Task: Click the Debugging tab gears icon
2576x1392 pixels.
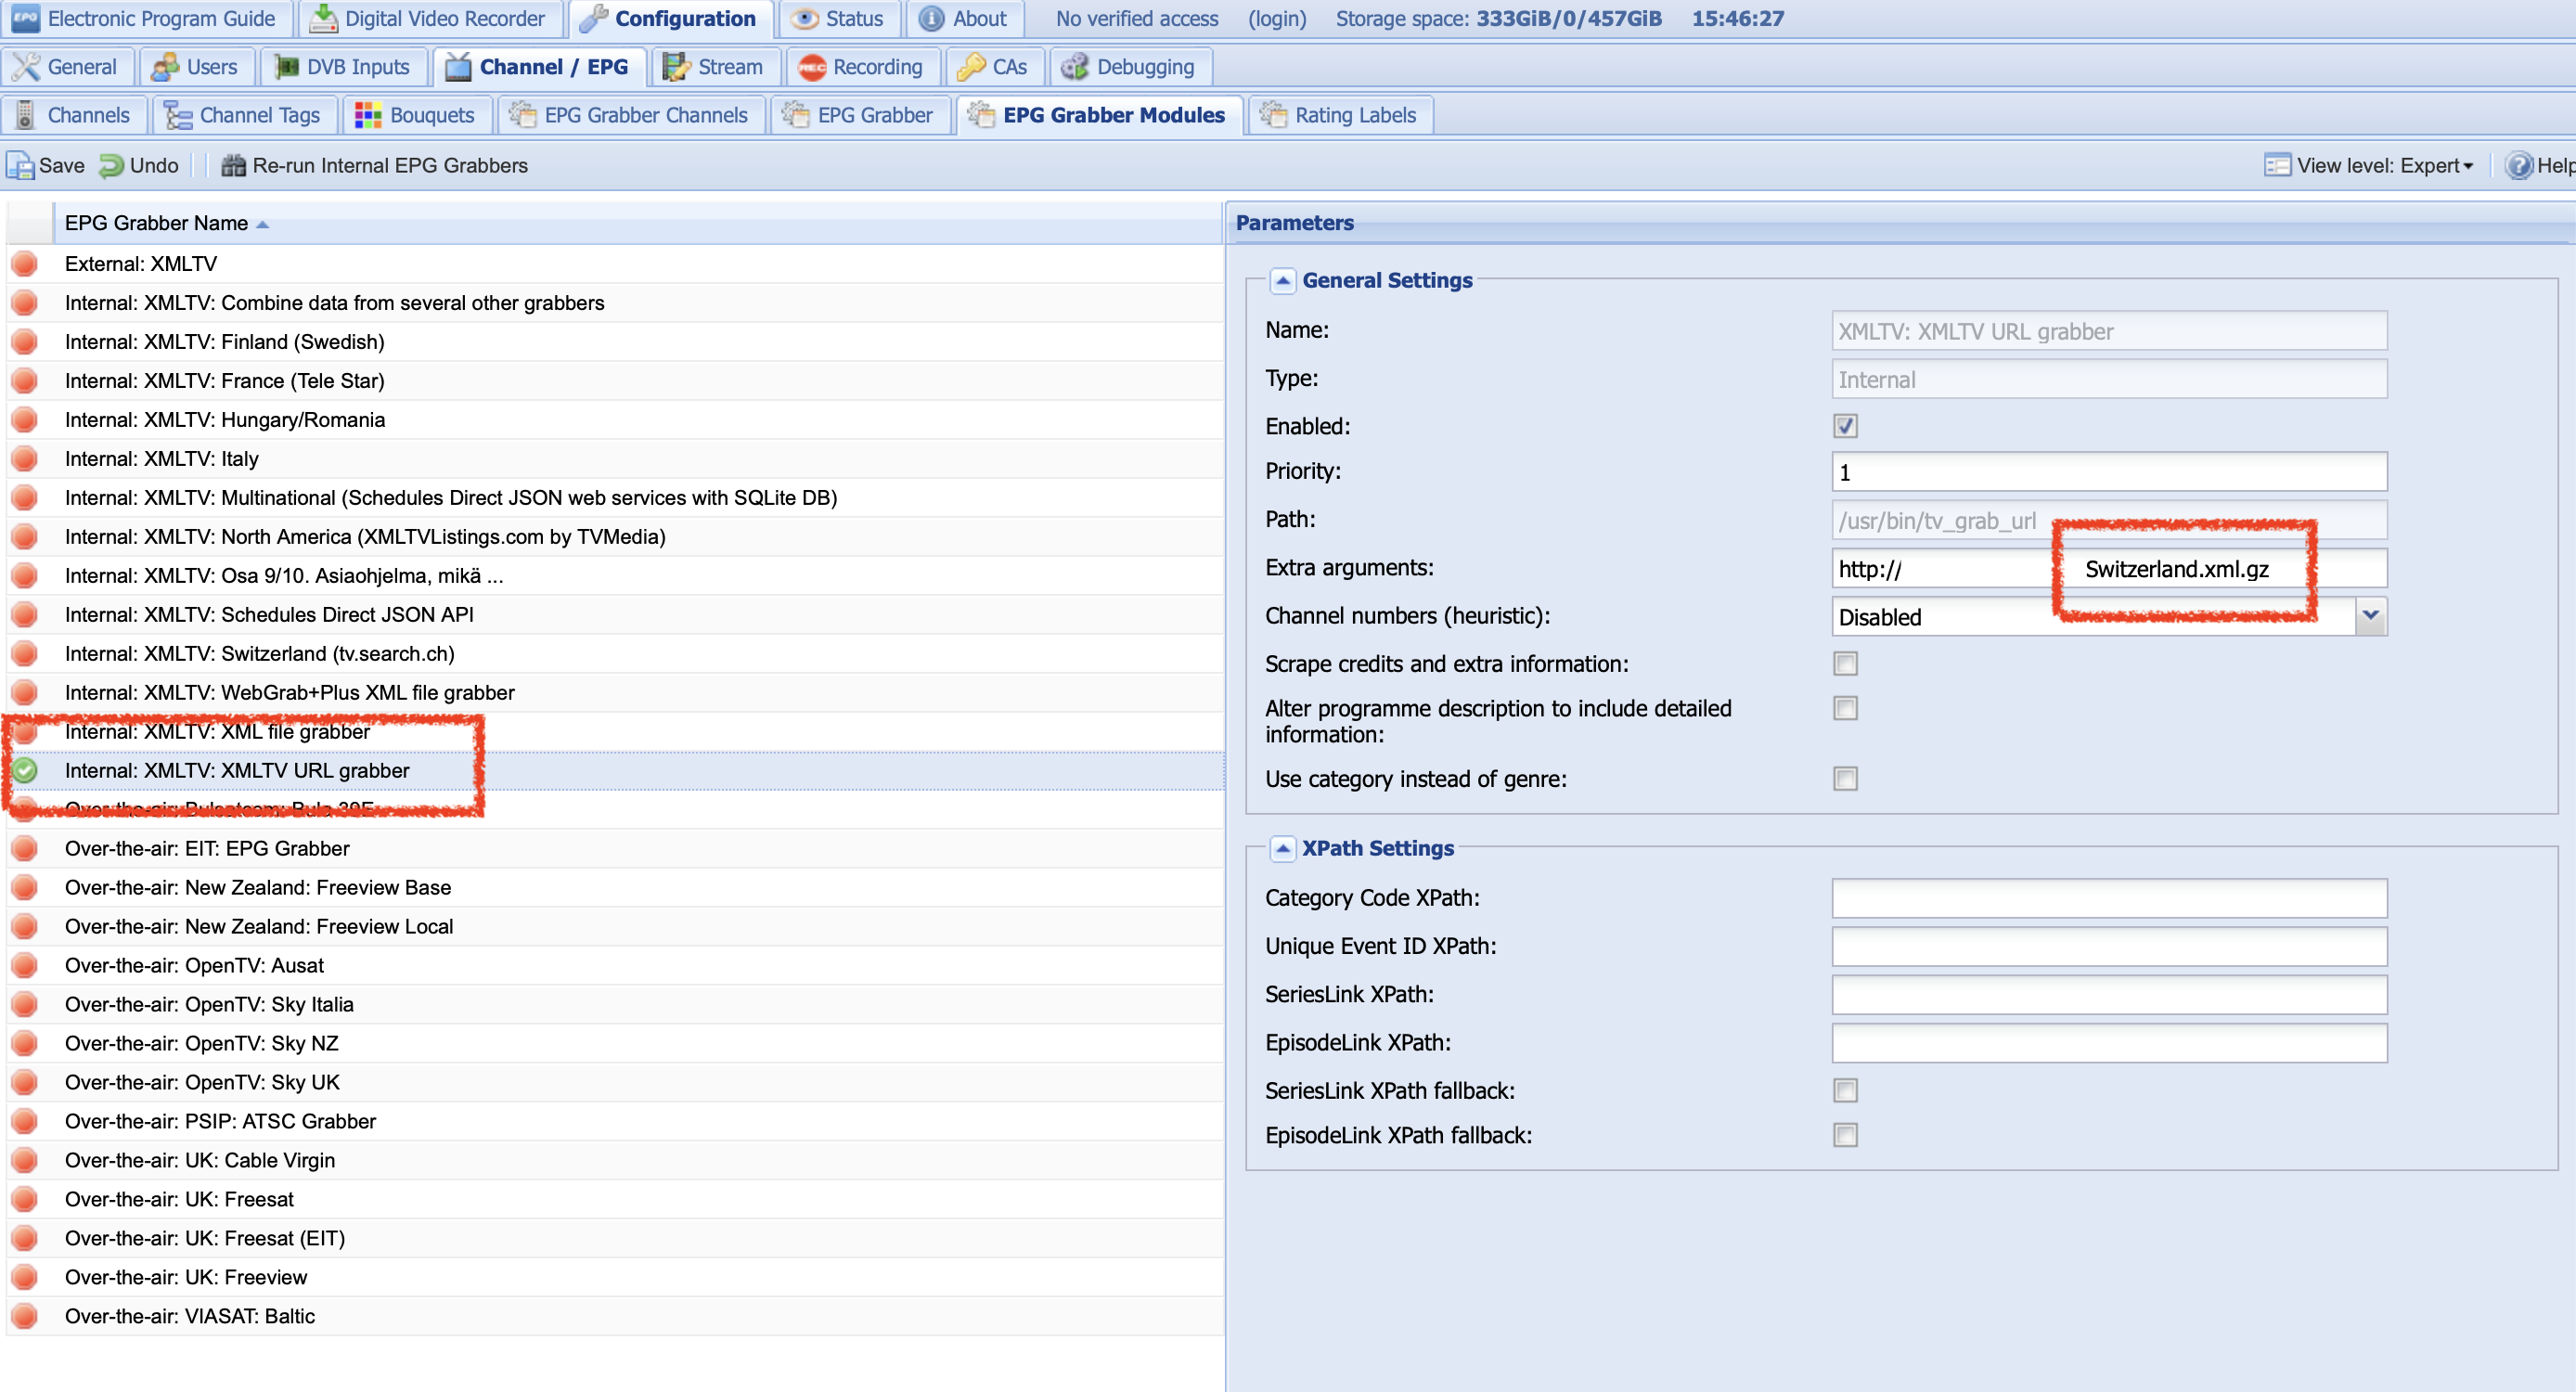Action: 1075,67
